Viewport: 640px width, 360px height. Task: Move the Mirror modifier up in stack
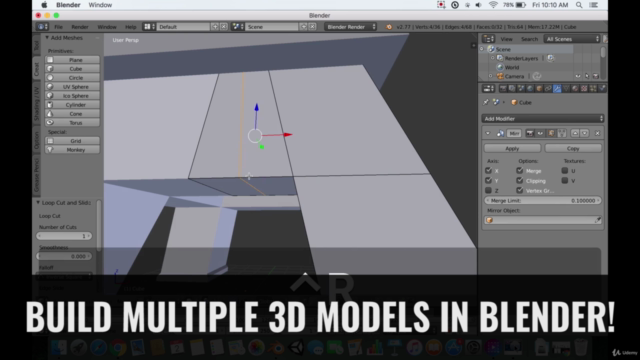575,133
